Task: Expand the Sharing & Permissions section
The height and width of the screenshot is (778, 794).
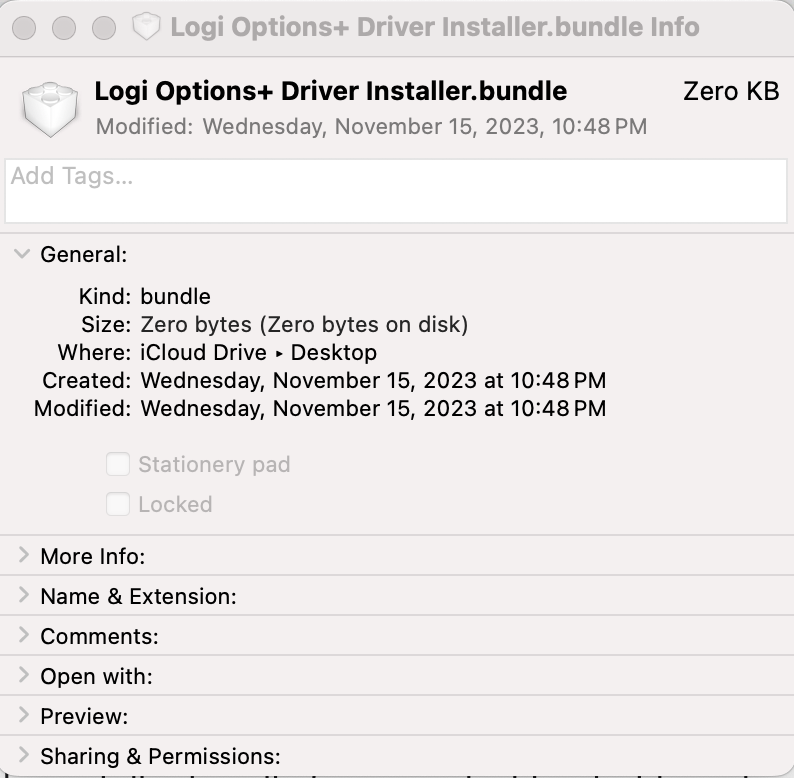Action: tap(23, 756)
